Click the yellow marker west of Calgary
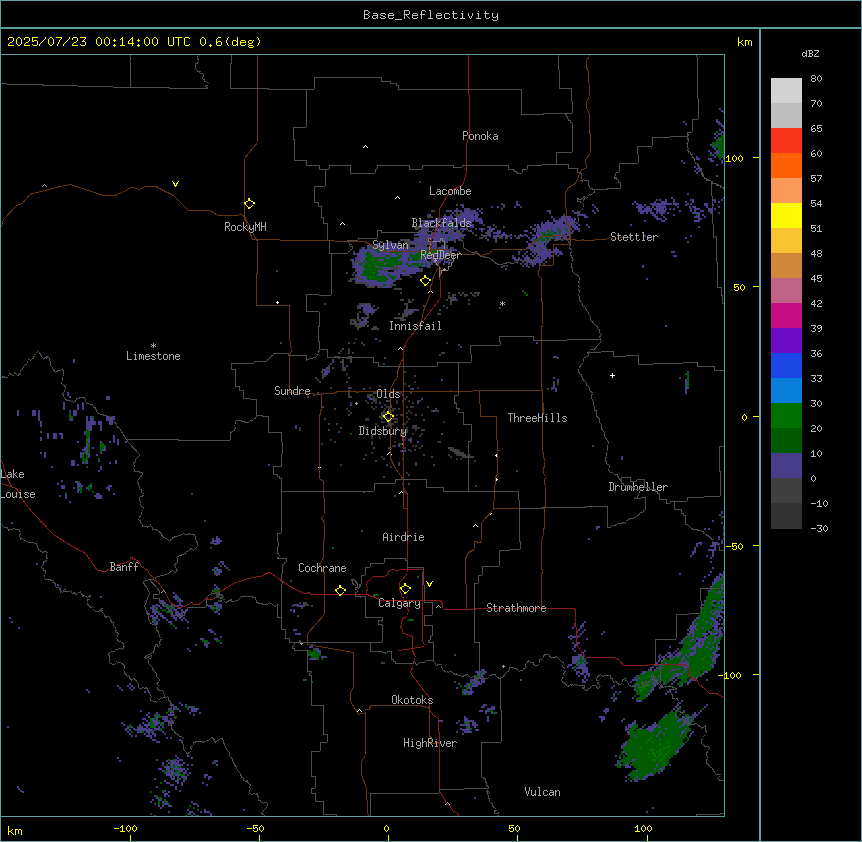 click(340, 590)
